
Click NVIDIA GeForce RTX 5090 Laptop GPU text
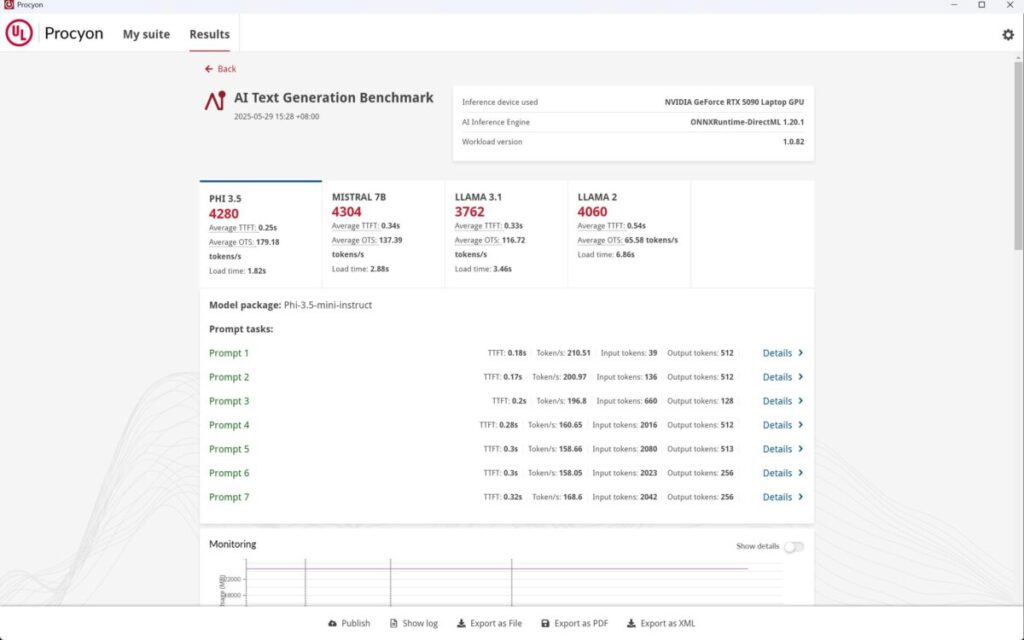point(734,102)
